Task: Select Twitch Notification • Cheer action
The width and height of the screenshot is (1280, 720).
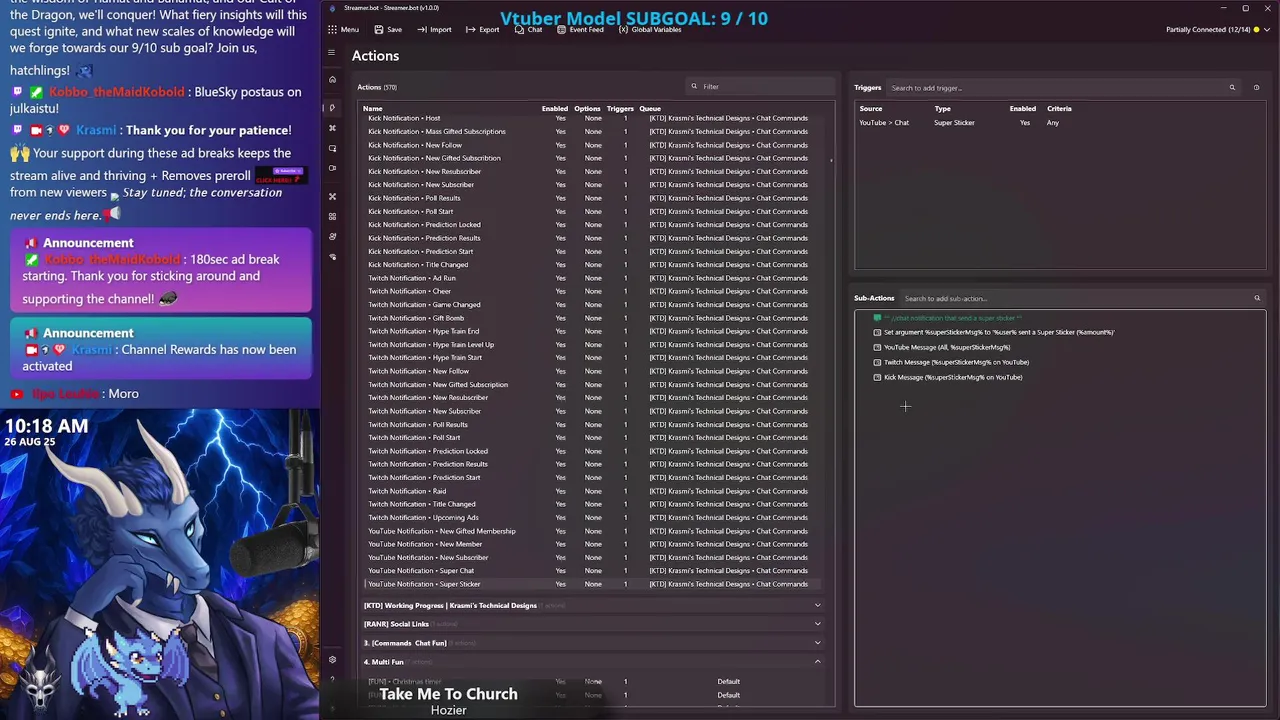Action: coord(592,291)
